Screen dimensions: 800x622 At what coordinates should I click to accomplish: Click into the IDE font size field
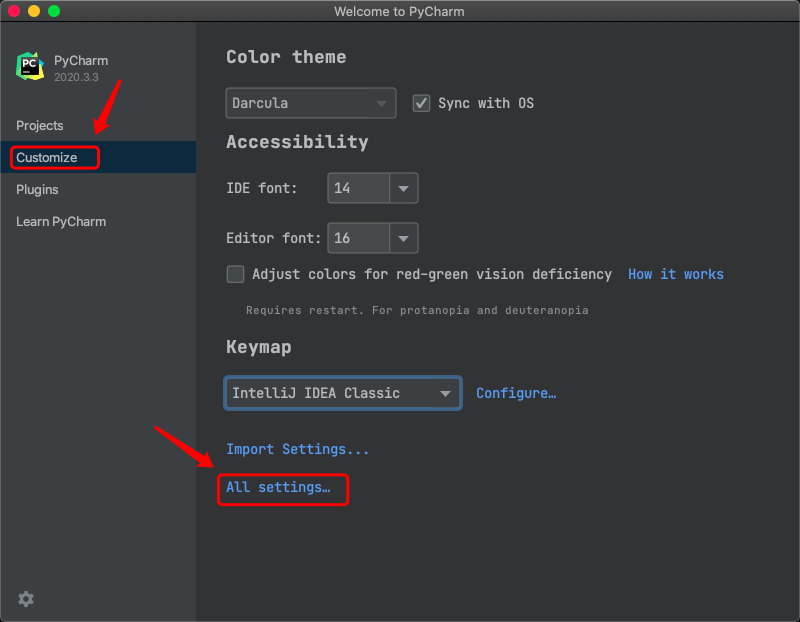tap(357, 188)
